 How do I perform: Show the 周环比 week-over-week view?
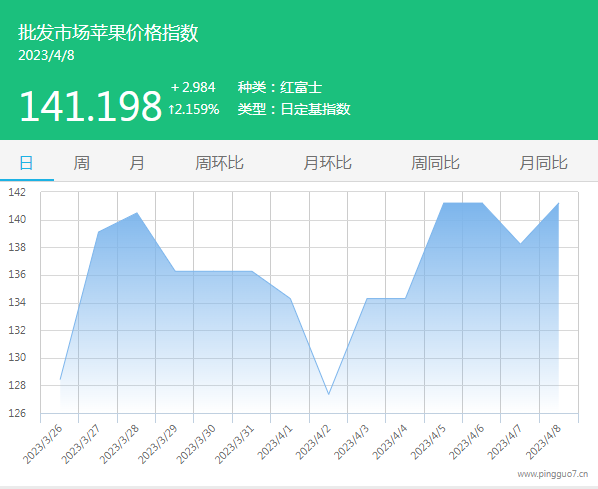(x=219, y=163)
